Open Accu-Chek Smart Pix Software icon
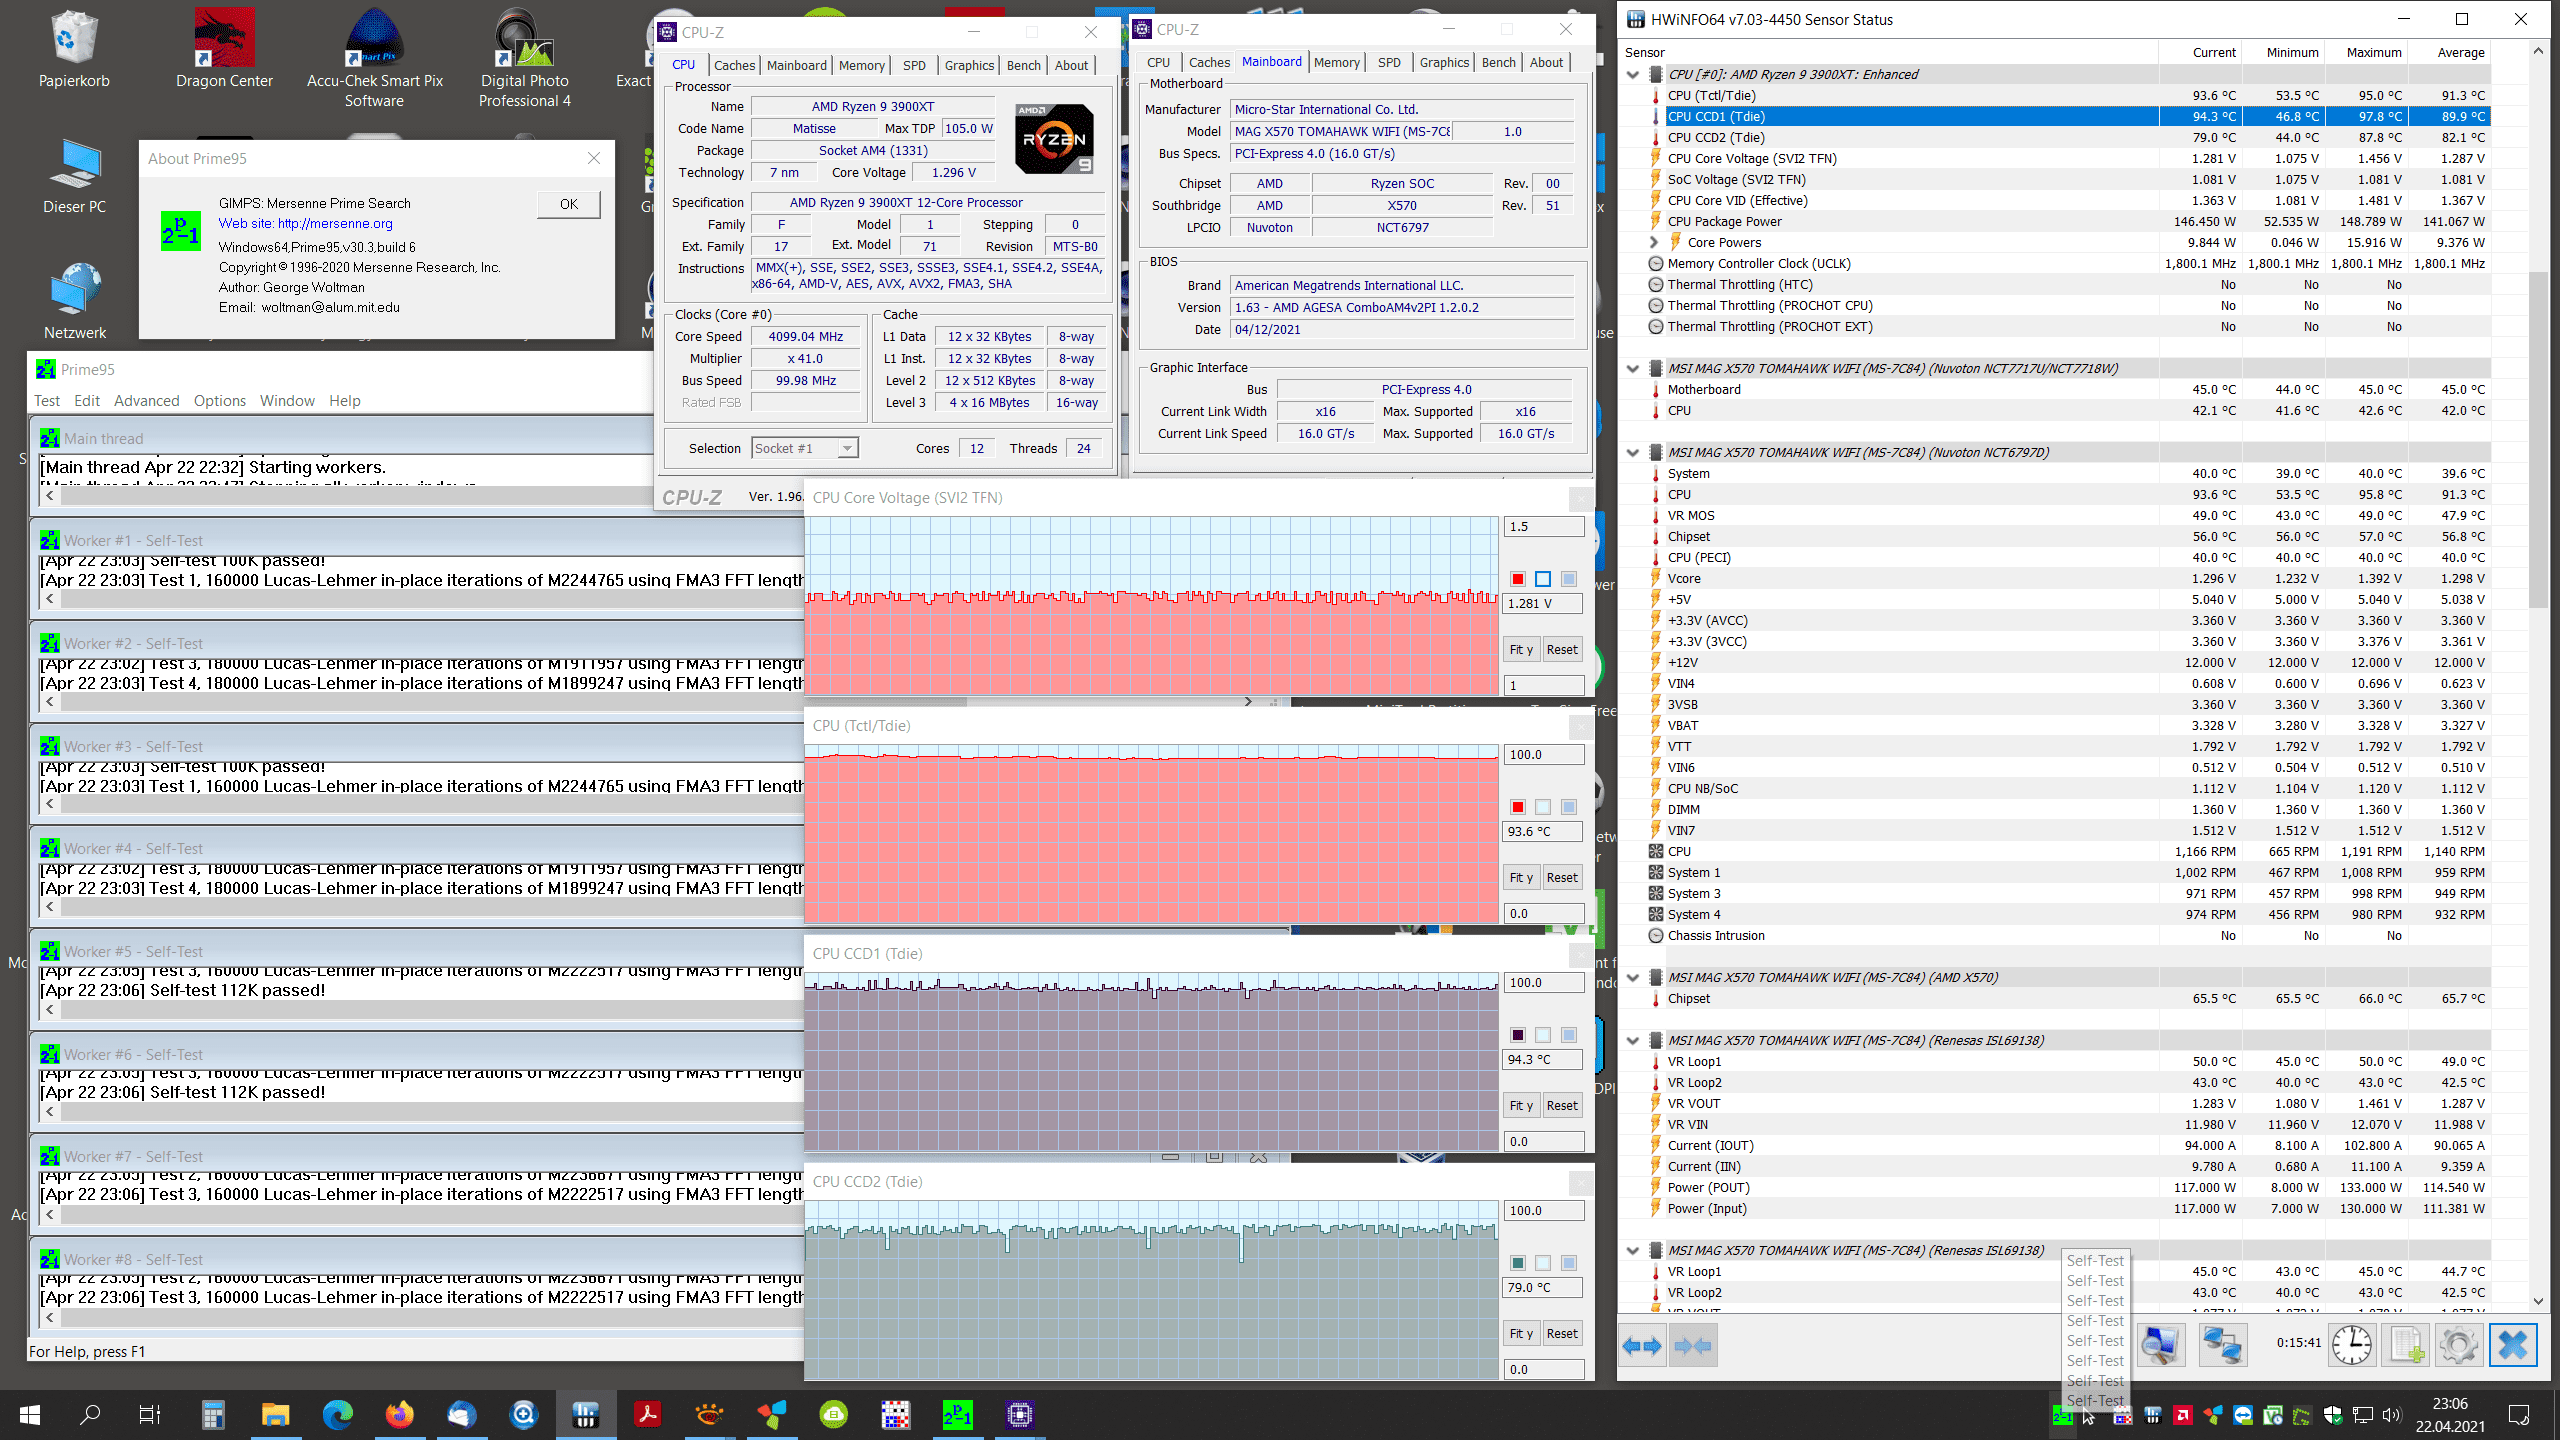 pos(374,58)
